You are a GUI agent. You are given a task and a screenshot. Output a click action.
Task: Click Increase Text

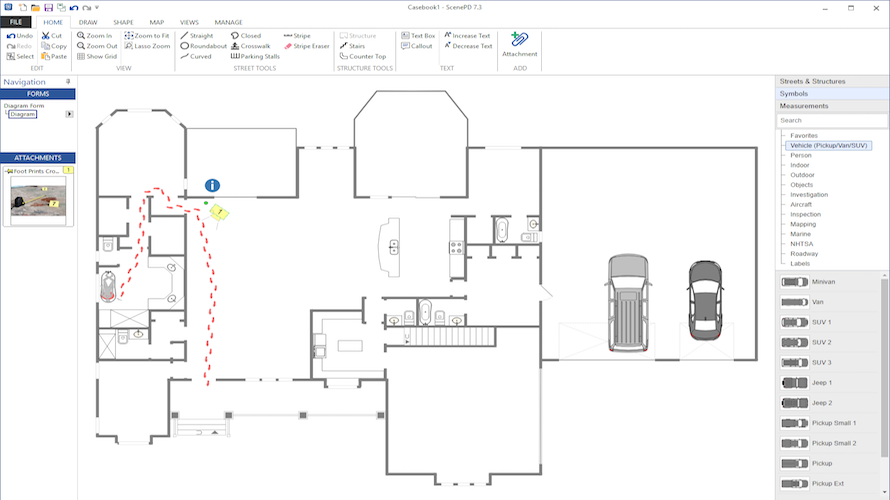pos(467,36)
